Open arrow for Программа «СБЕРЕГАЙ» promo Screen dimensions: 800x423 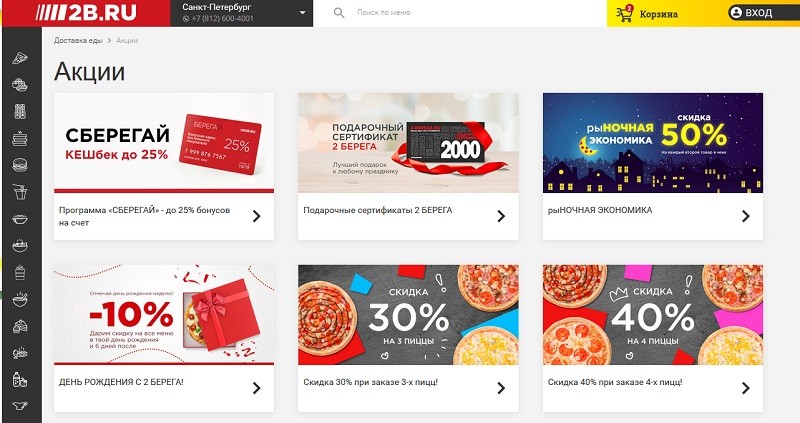(x=257, y=216)
